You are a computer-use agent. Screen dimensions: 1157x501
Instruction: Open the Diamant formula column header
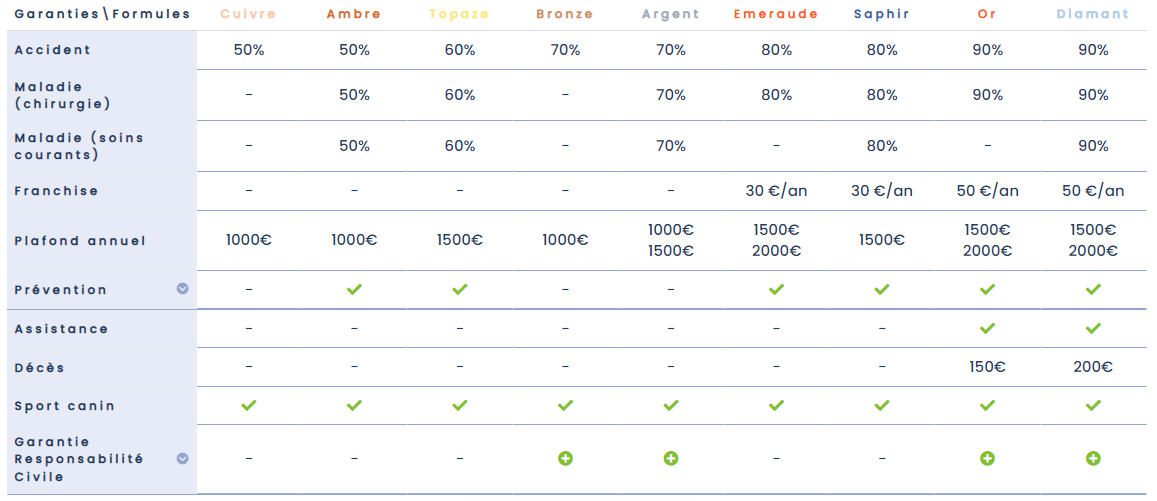[1093, 14]
